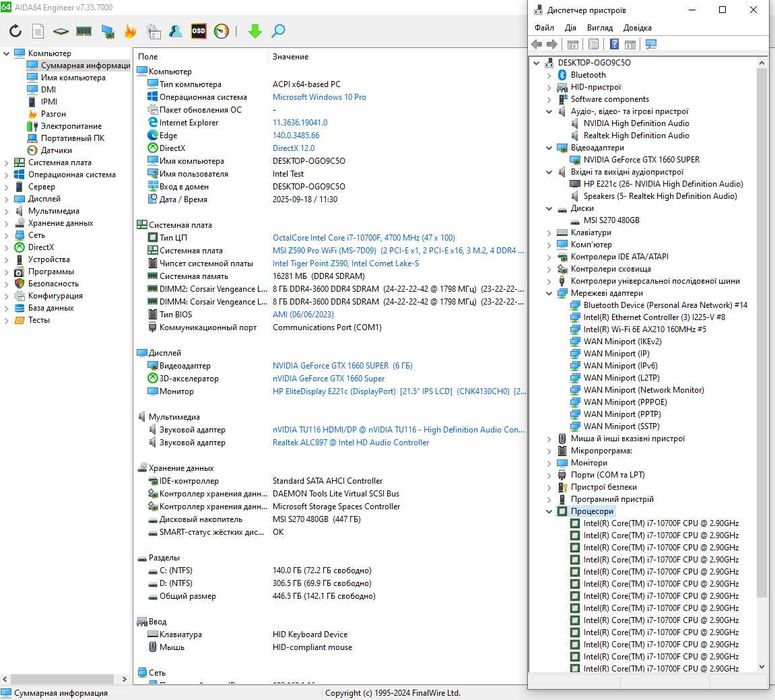Open the Дія menu in Device Manager
The height and width of the screenshot is (700, 775).
[570, 28]
